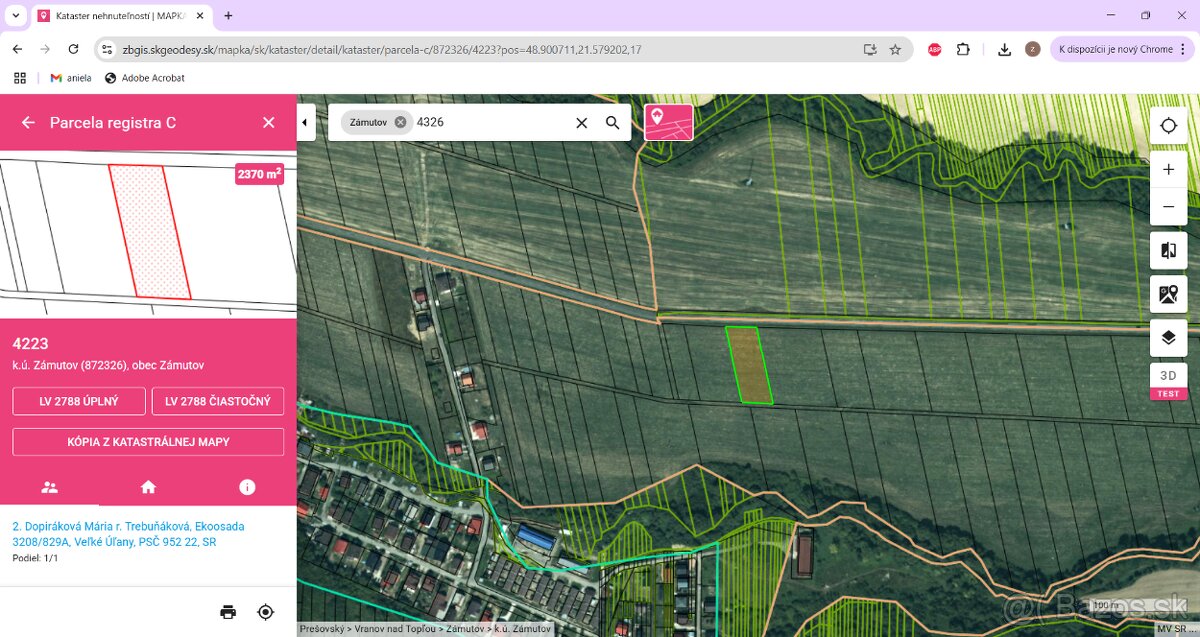Open the cadastre theme selector
The image size is (1200, 637).
pos(669,122)
